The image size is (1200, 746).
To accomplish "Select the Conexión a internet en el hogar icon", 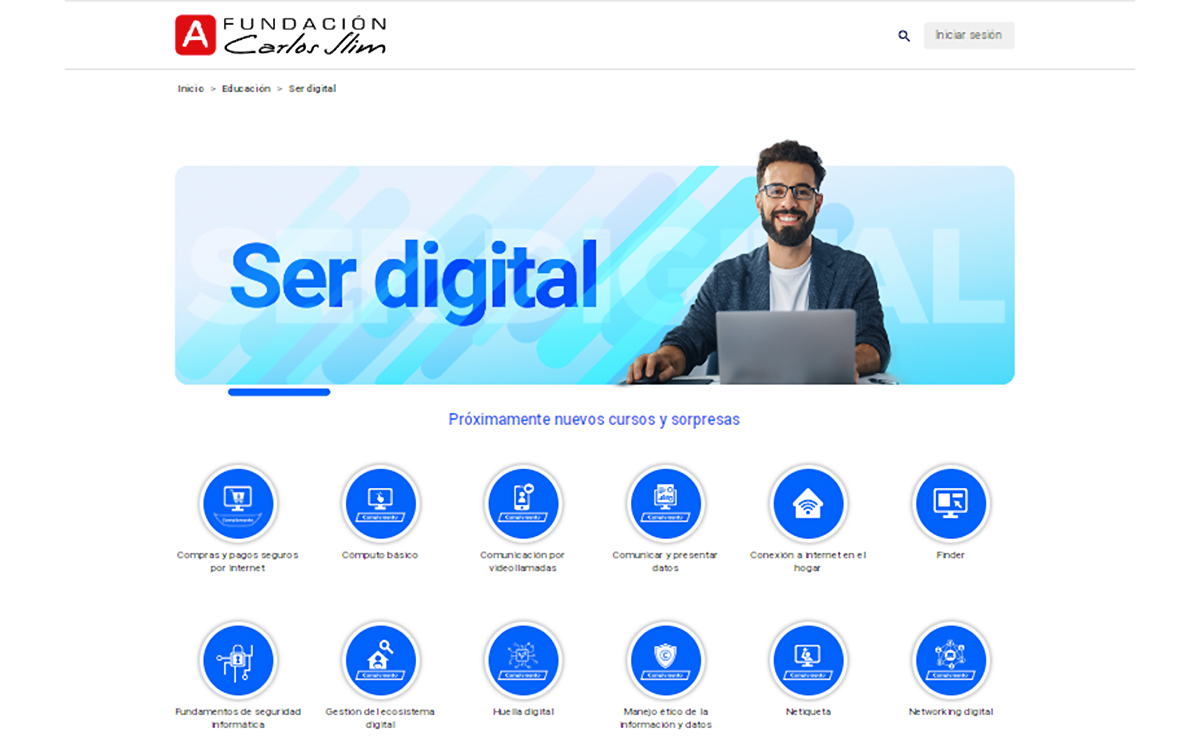I will pyautogui.click(x=808, y=503).
